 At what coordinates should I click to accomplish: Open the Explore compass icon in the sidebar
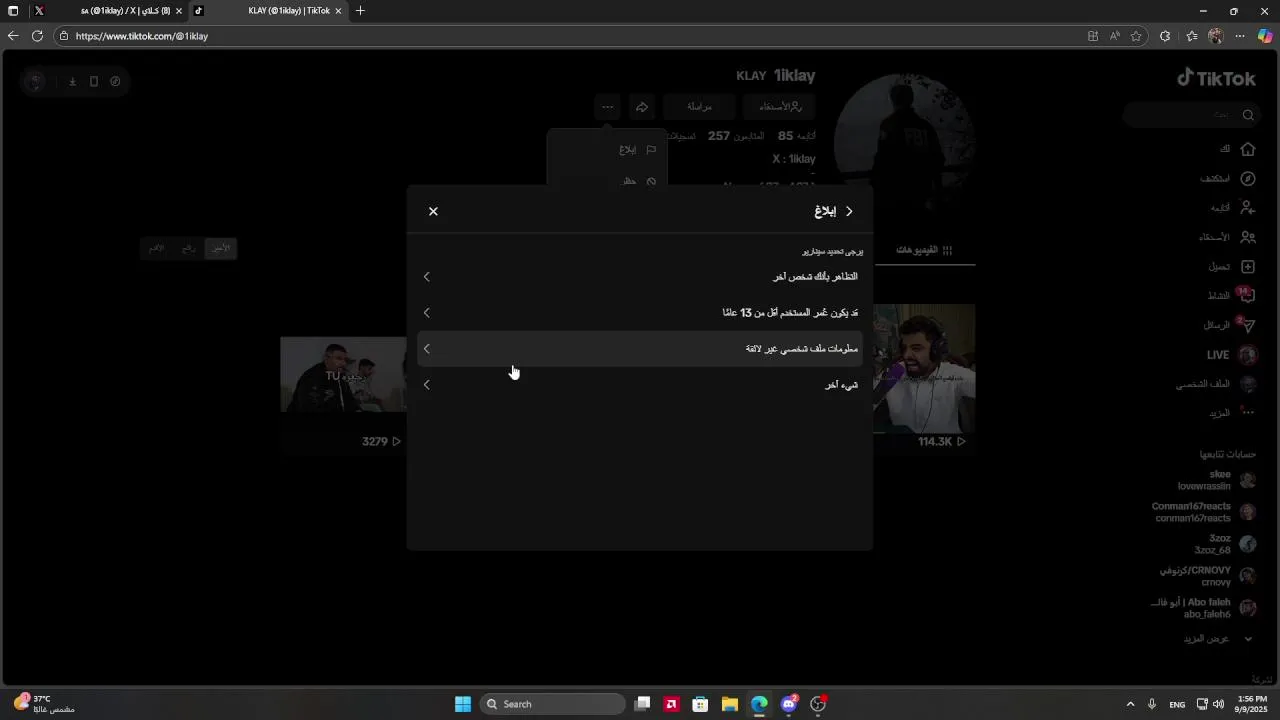click(1247, 178)
